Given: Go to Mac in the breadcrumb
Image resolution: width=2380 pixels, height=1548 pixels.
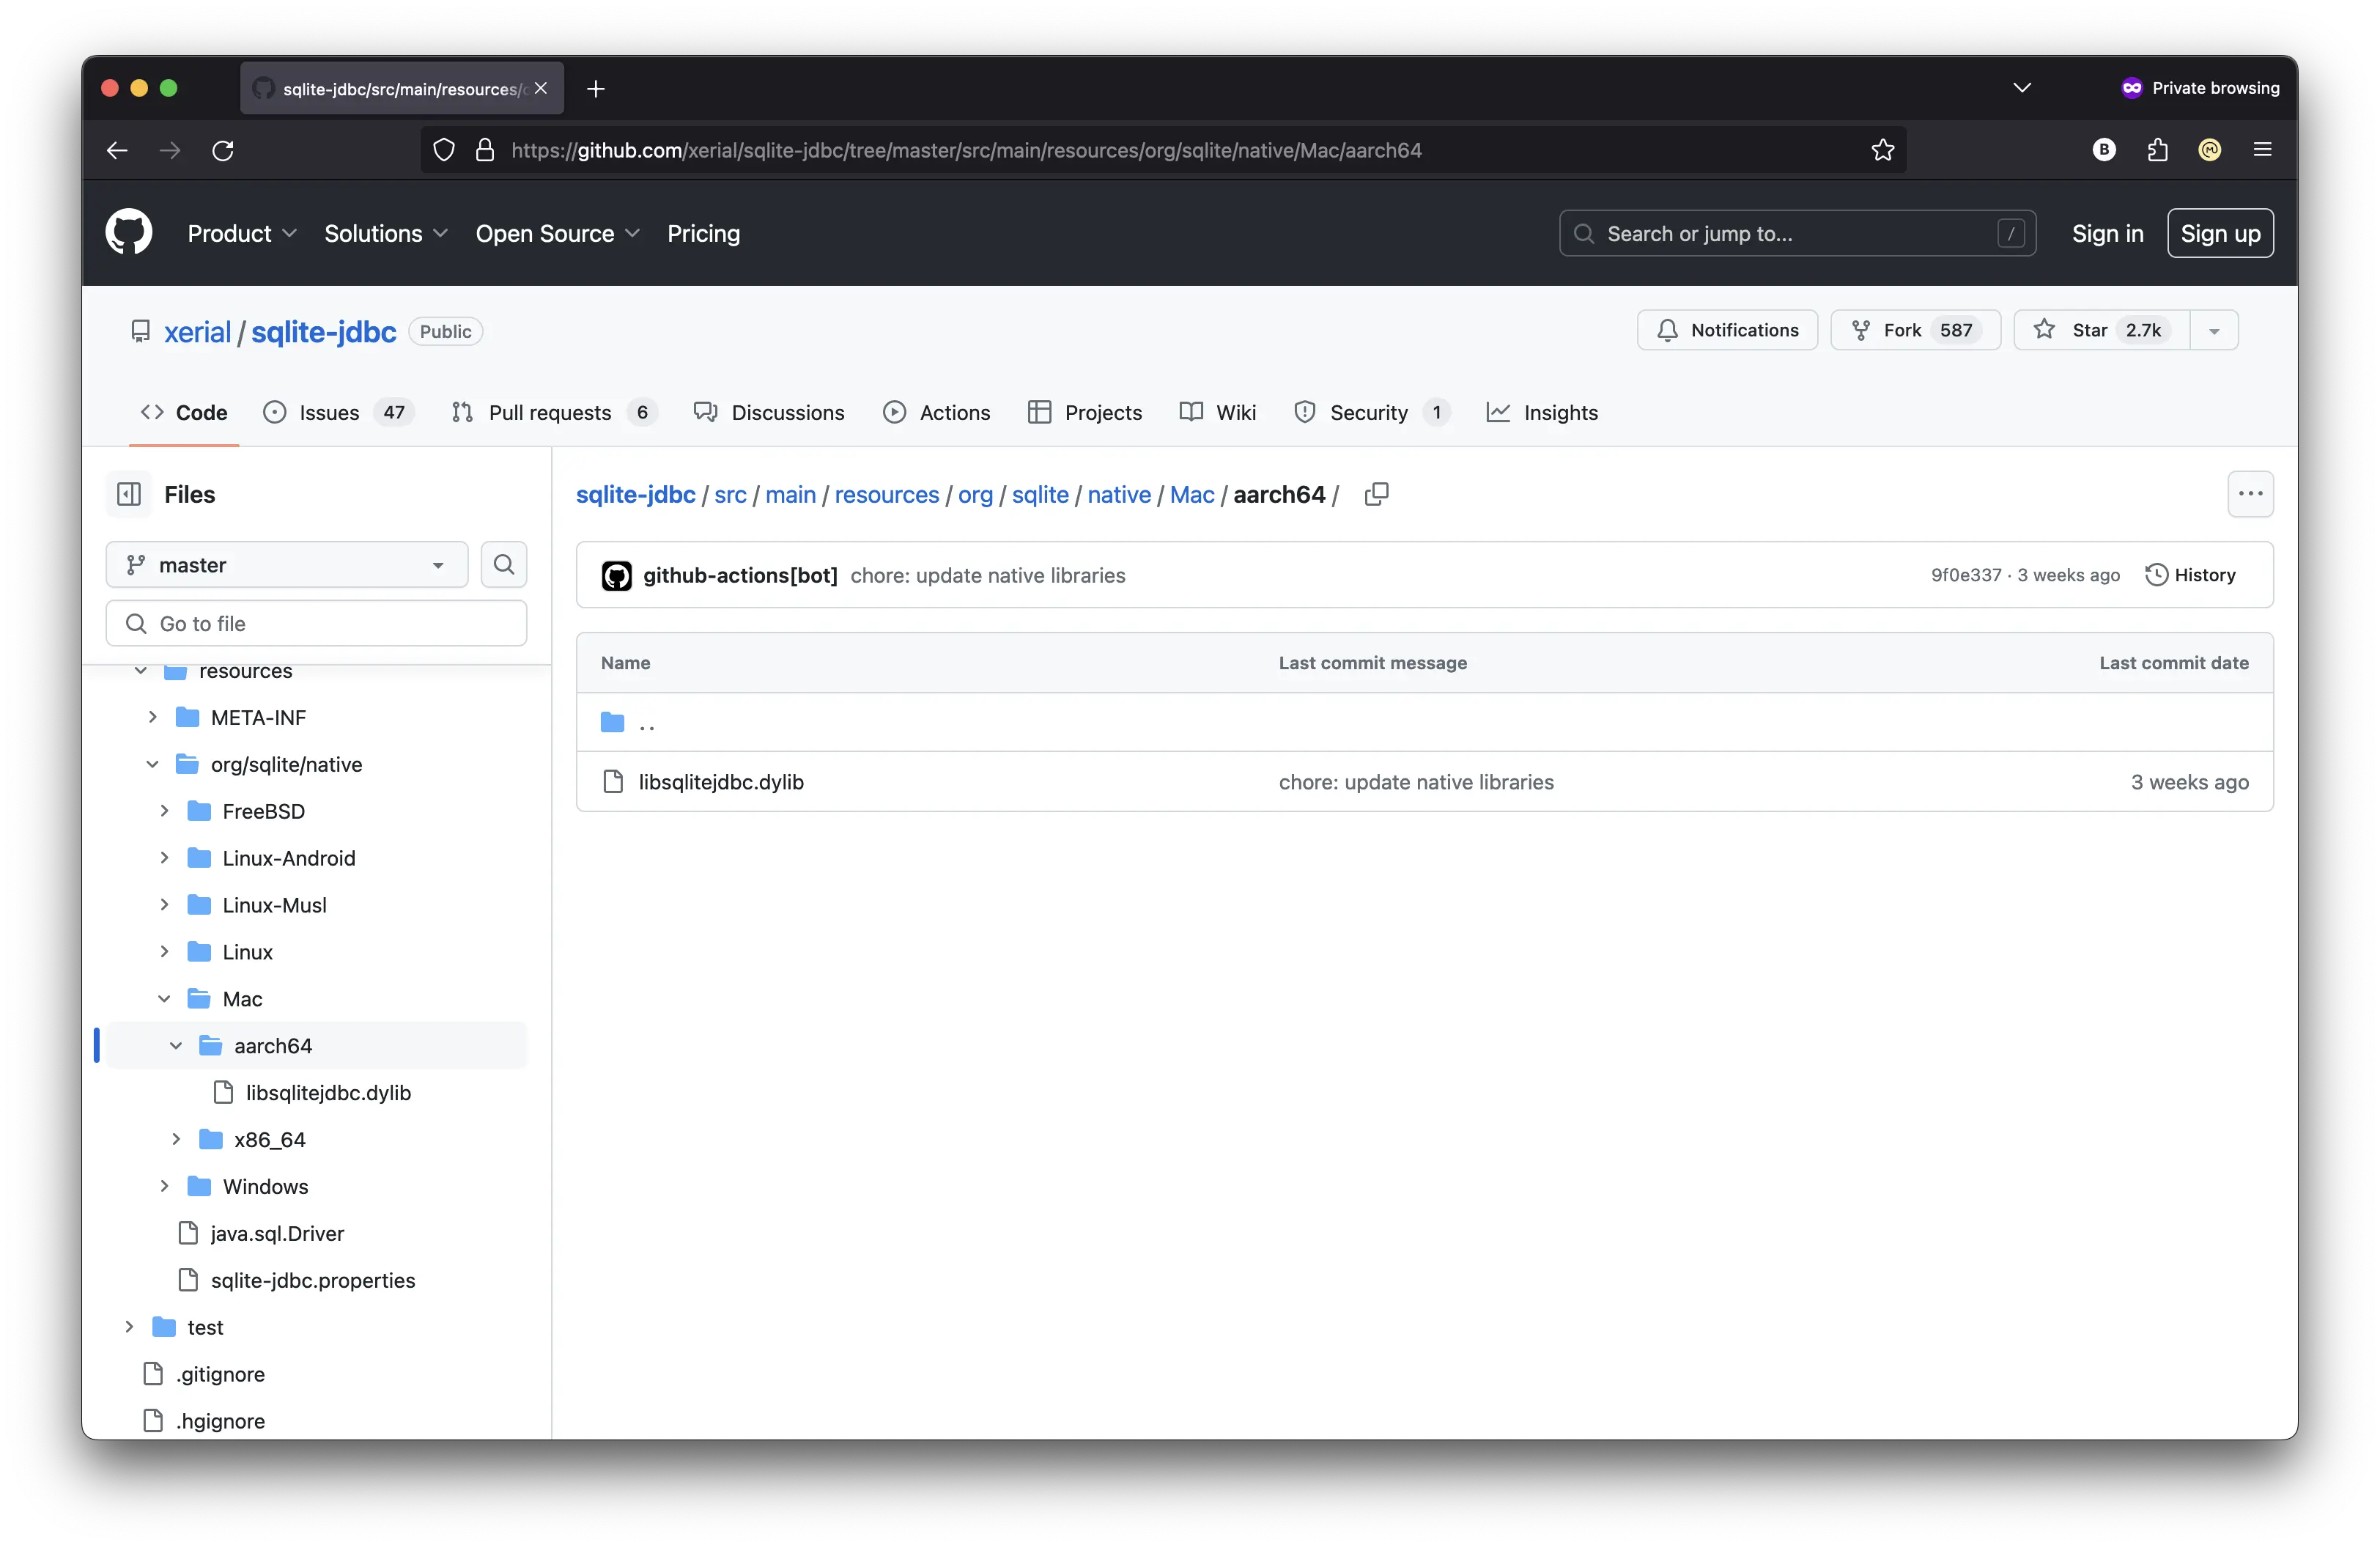Looking at the screenshot, I should click(1192, 494).
